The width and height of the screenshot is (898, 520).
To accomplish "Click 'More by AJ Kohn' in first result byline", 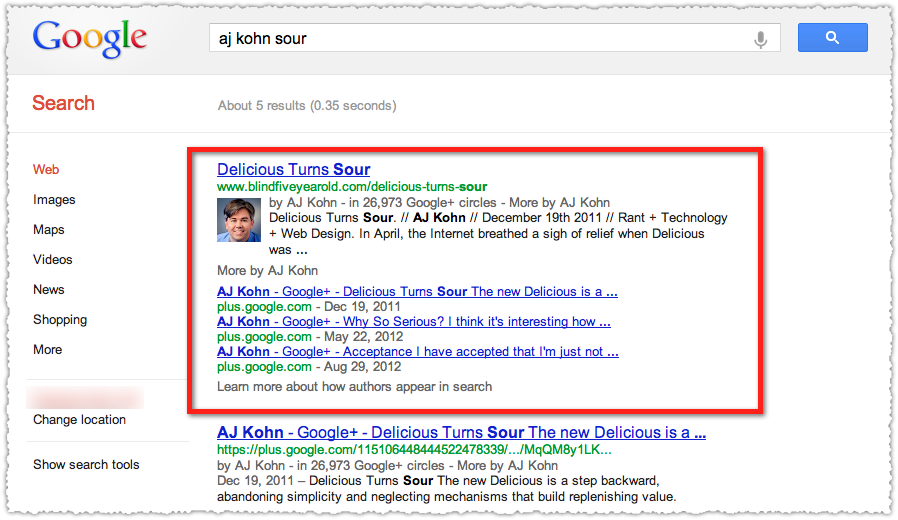I will [560, 203].
